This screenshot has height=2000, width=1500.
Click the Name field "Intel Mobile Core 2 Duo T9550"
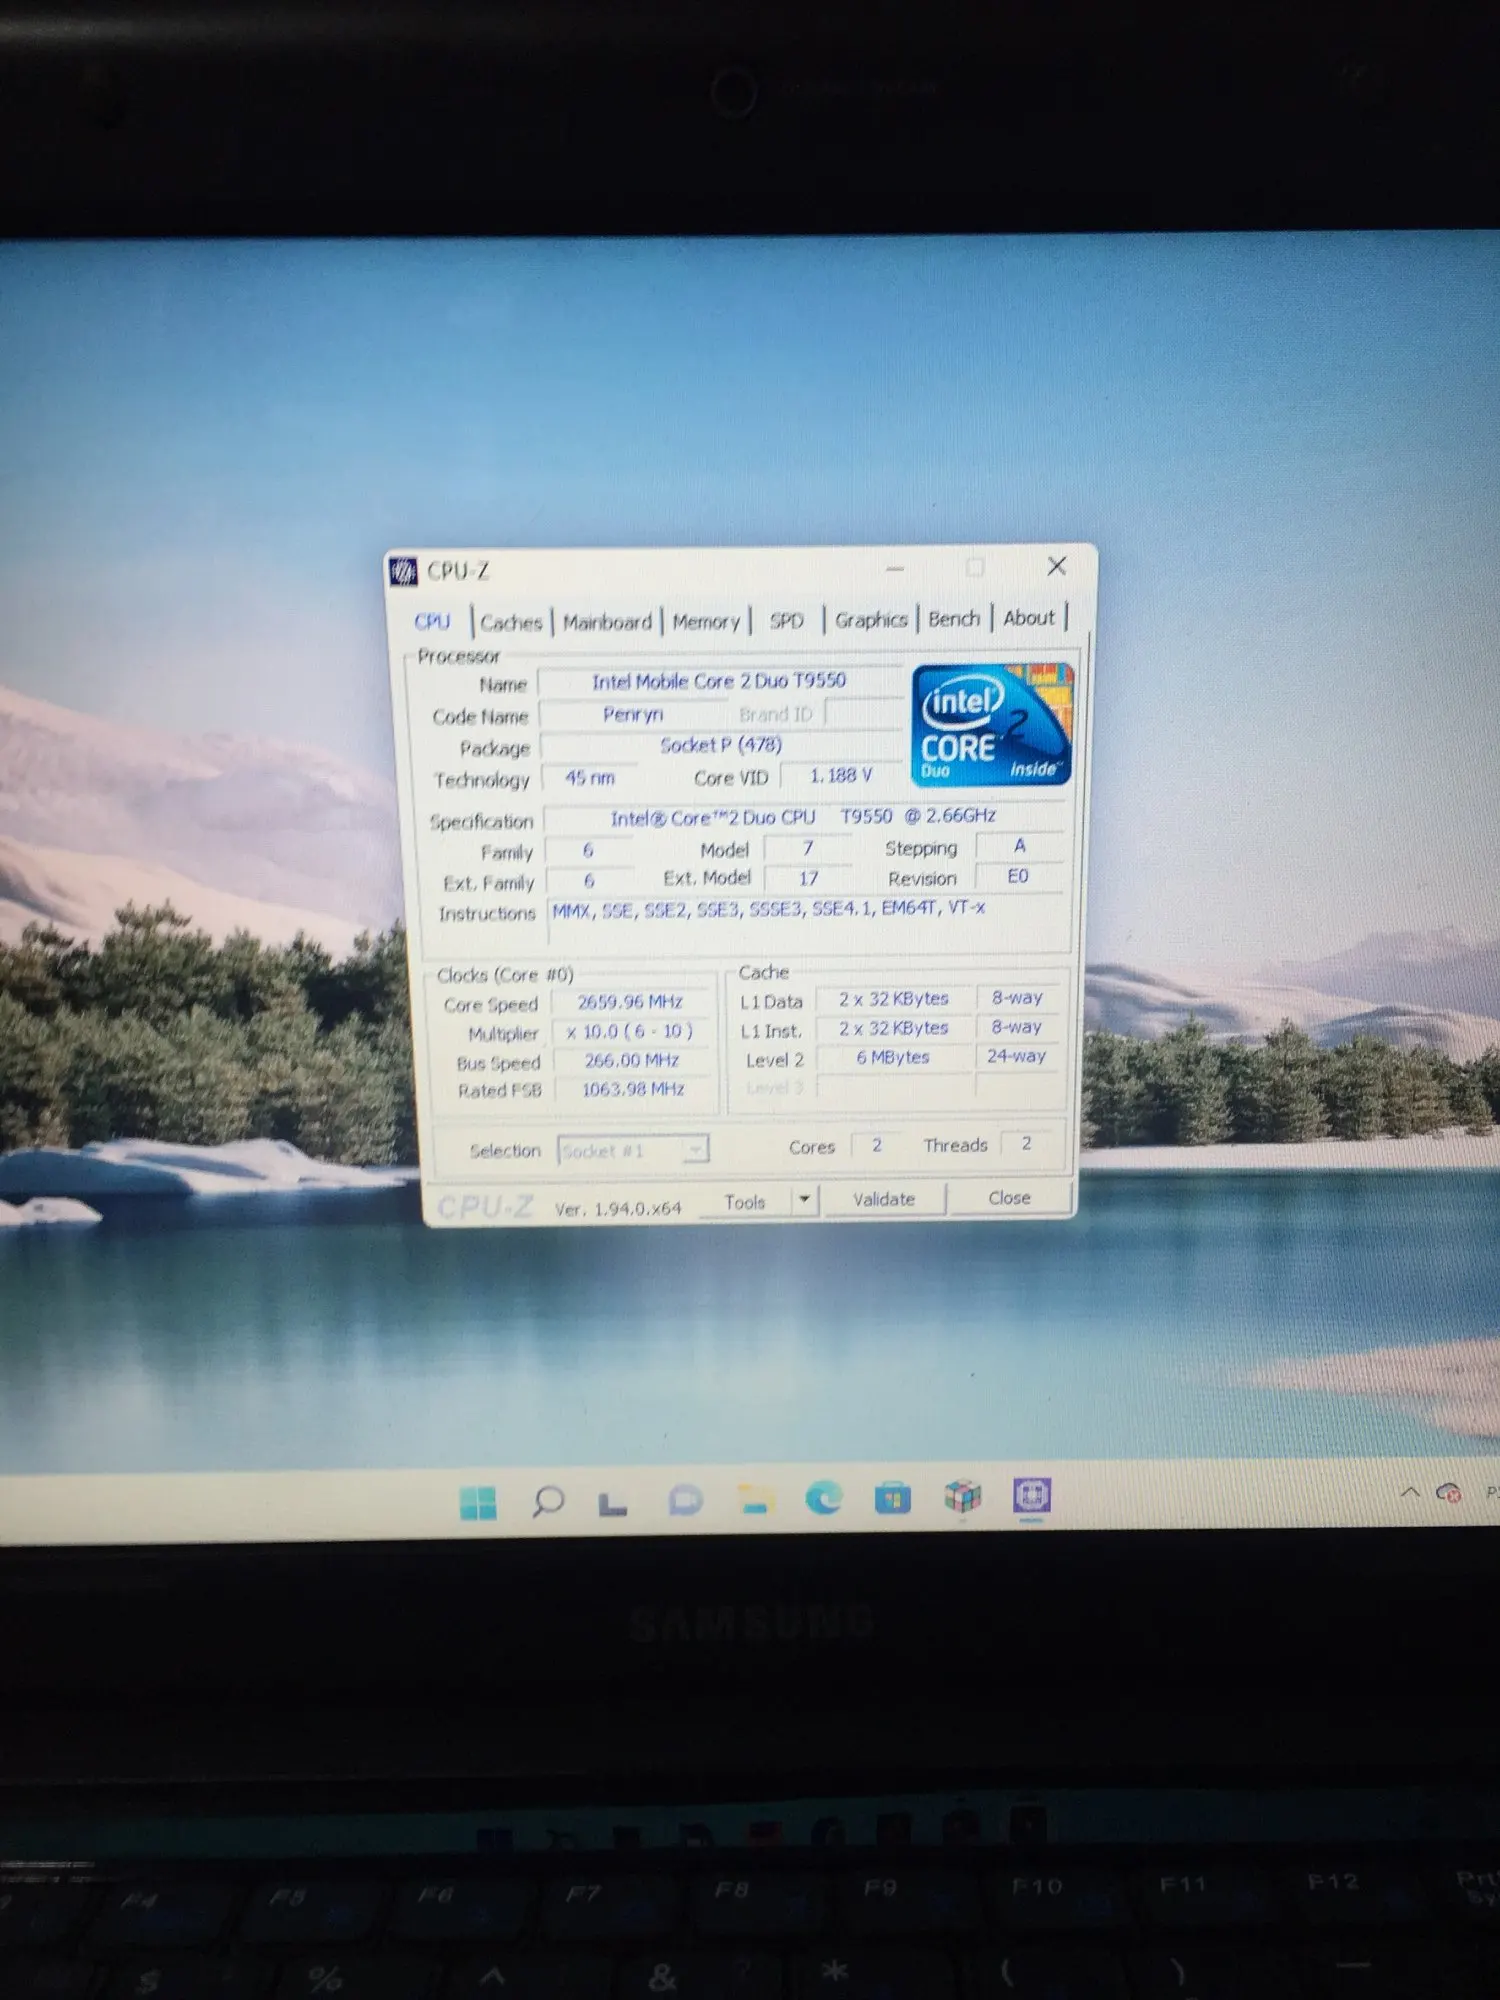(x=720, y=681)
